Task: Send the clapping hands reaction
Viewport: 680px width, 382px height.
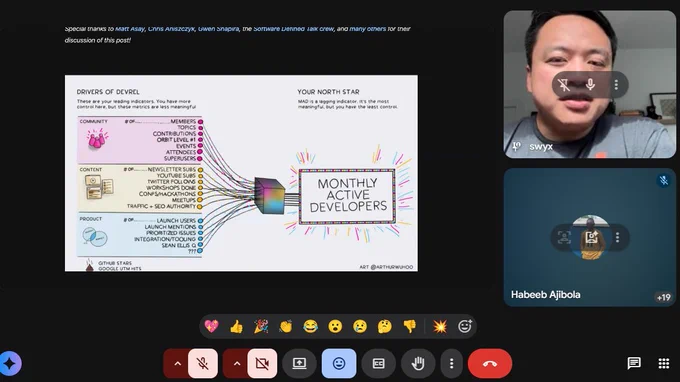Action: pos(285,326)
